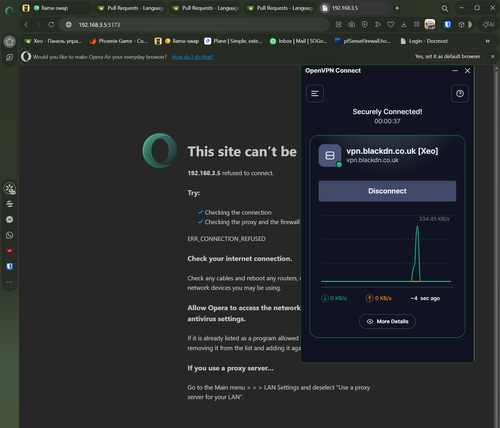Click the share page toolbar icon
500x428 pixels.
coord(339,24)
